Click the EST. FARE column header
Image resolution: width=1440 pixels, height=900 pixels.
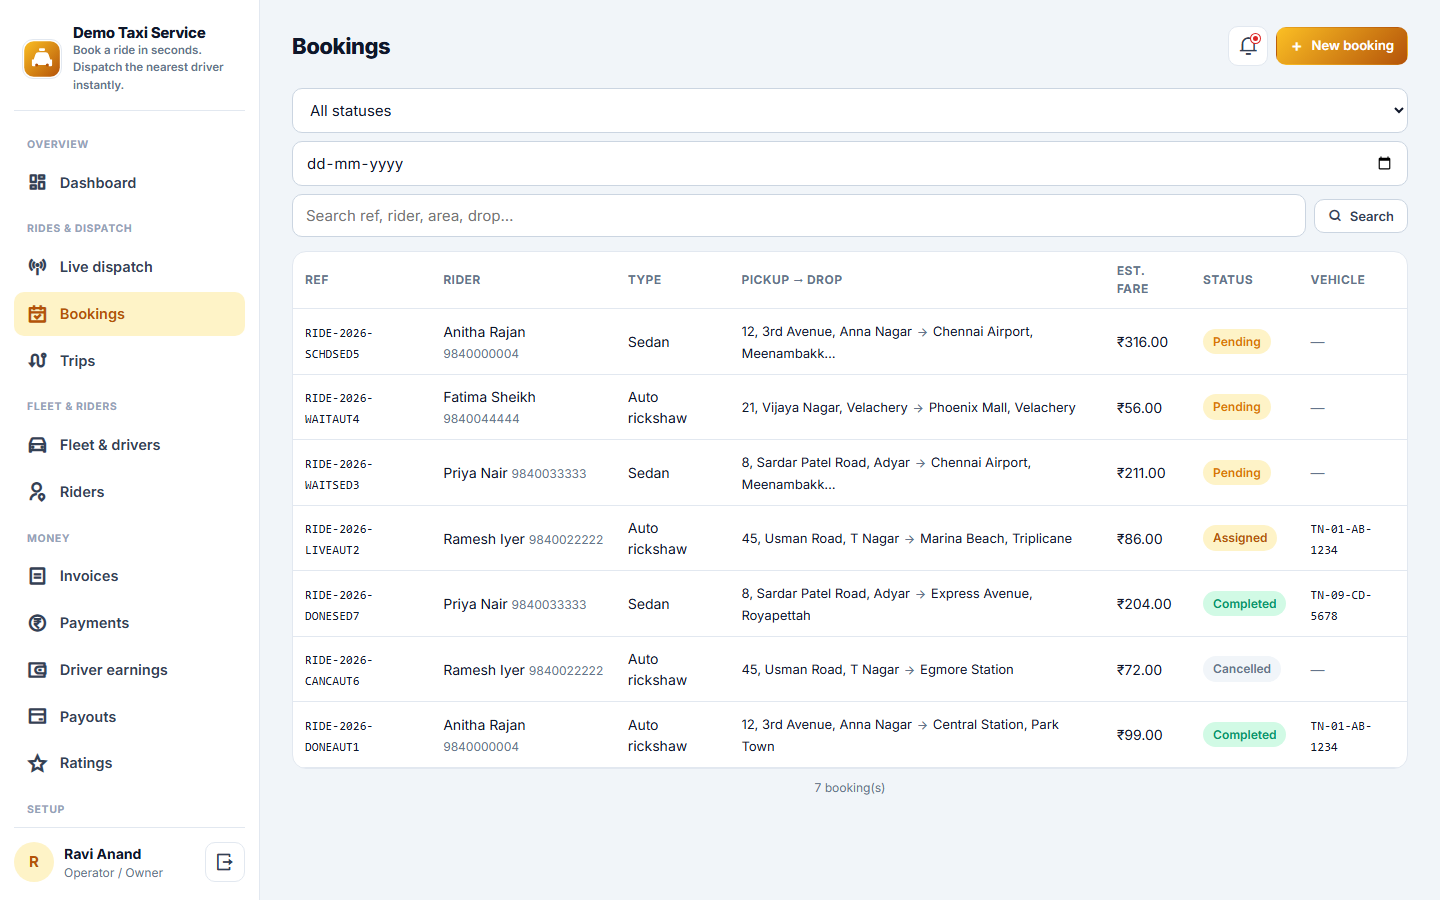(1133, 280)
